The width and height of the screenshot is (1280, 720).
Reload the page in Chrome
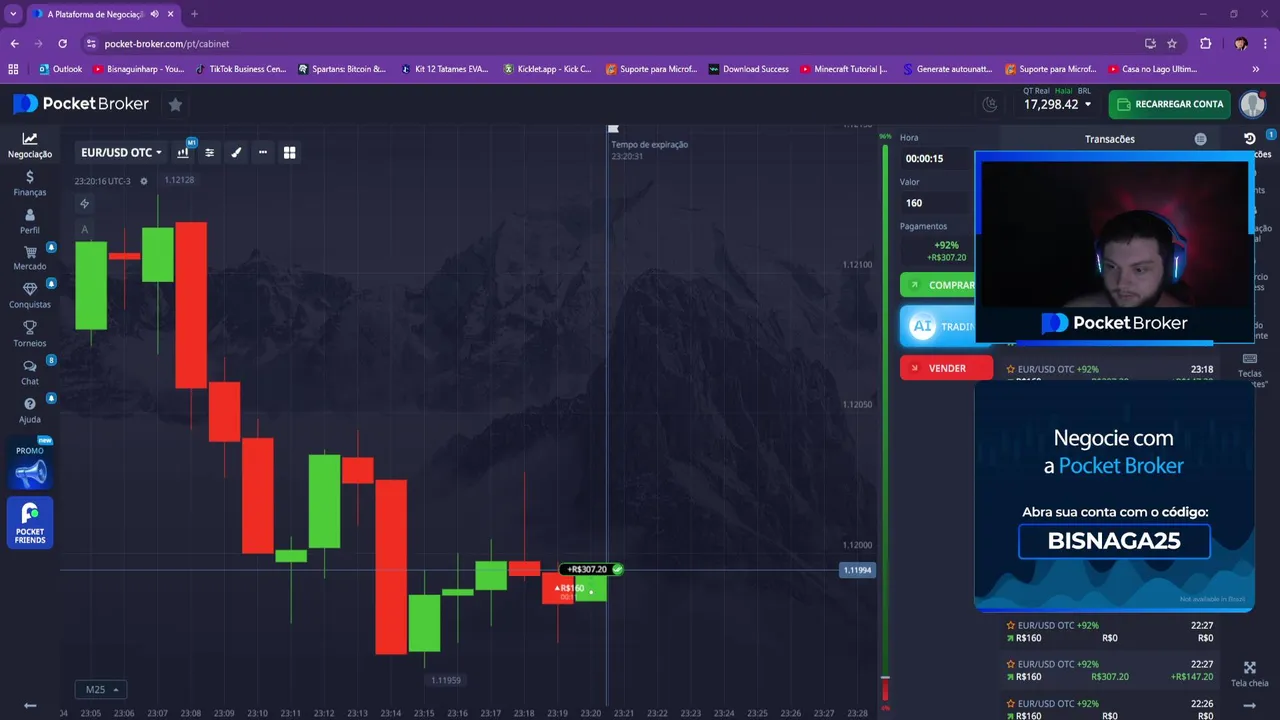coord(62,44)
